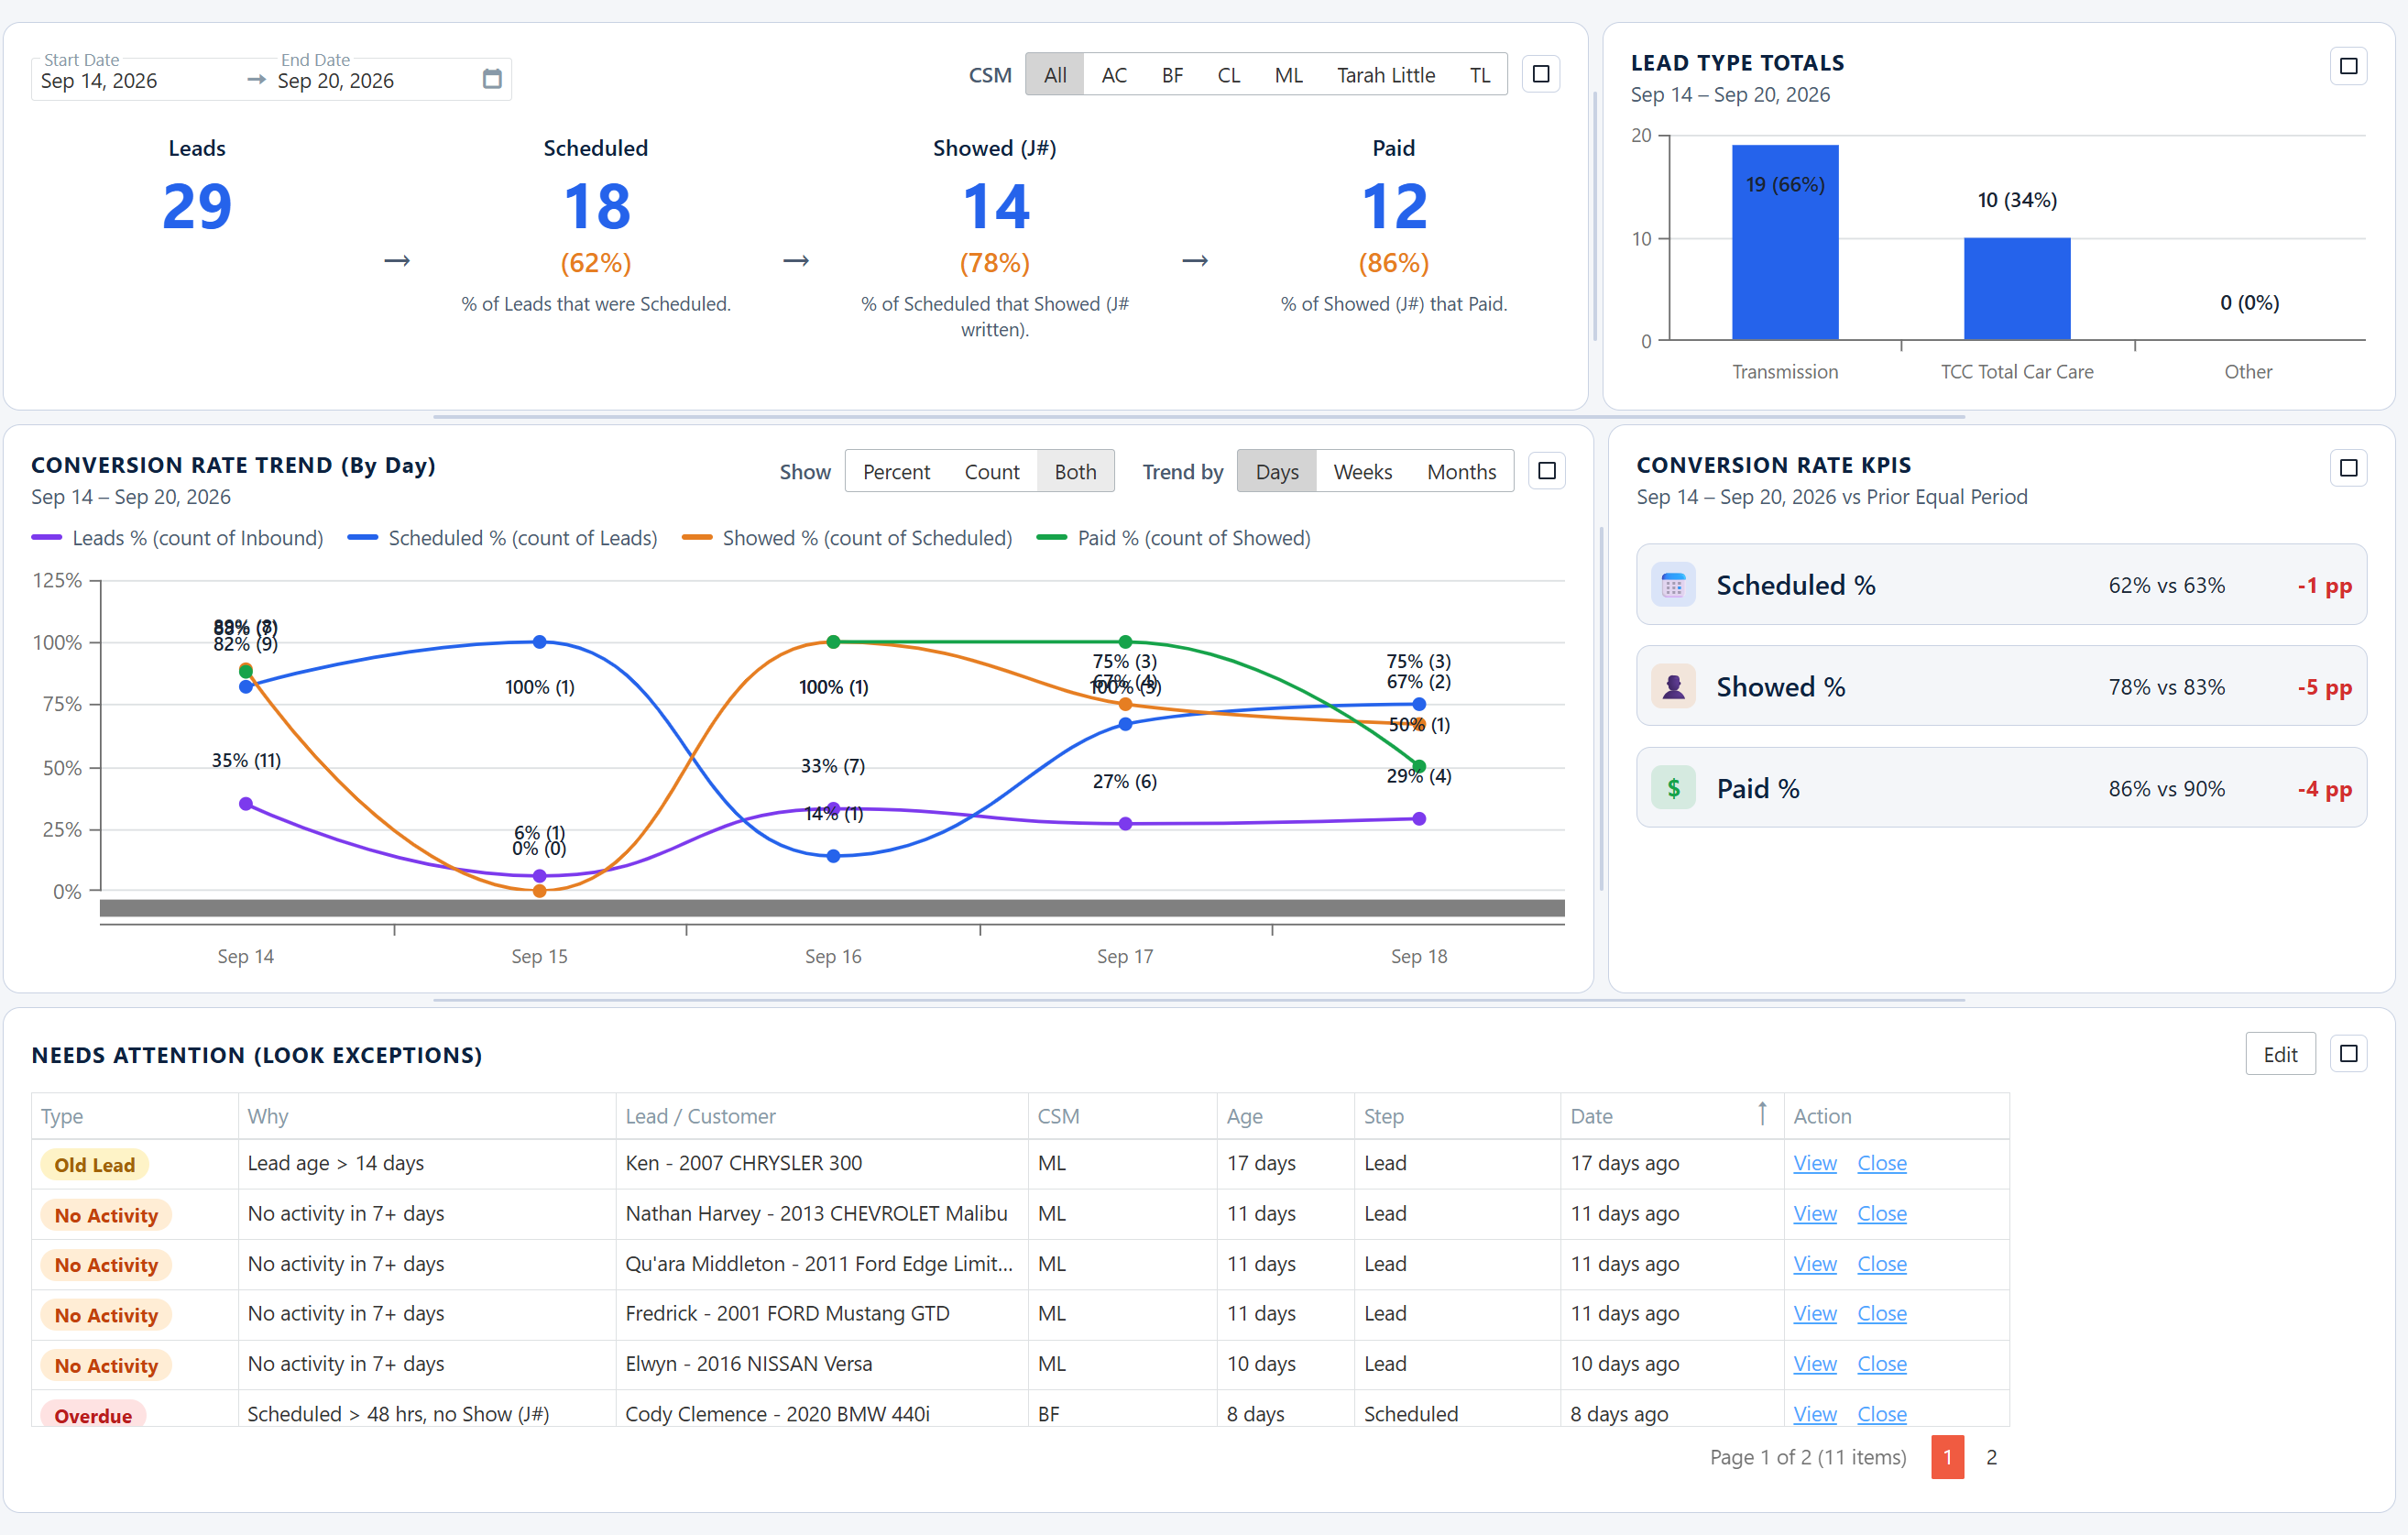Screen dimensions: 2408x1535
Task: Maximize the Conversion Rate Trend panel
Action: 1547,471
